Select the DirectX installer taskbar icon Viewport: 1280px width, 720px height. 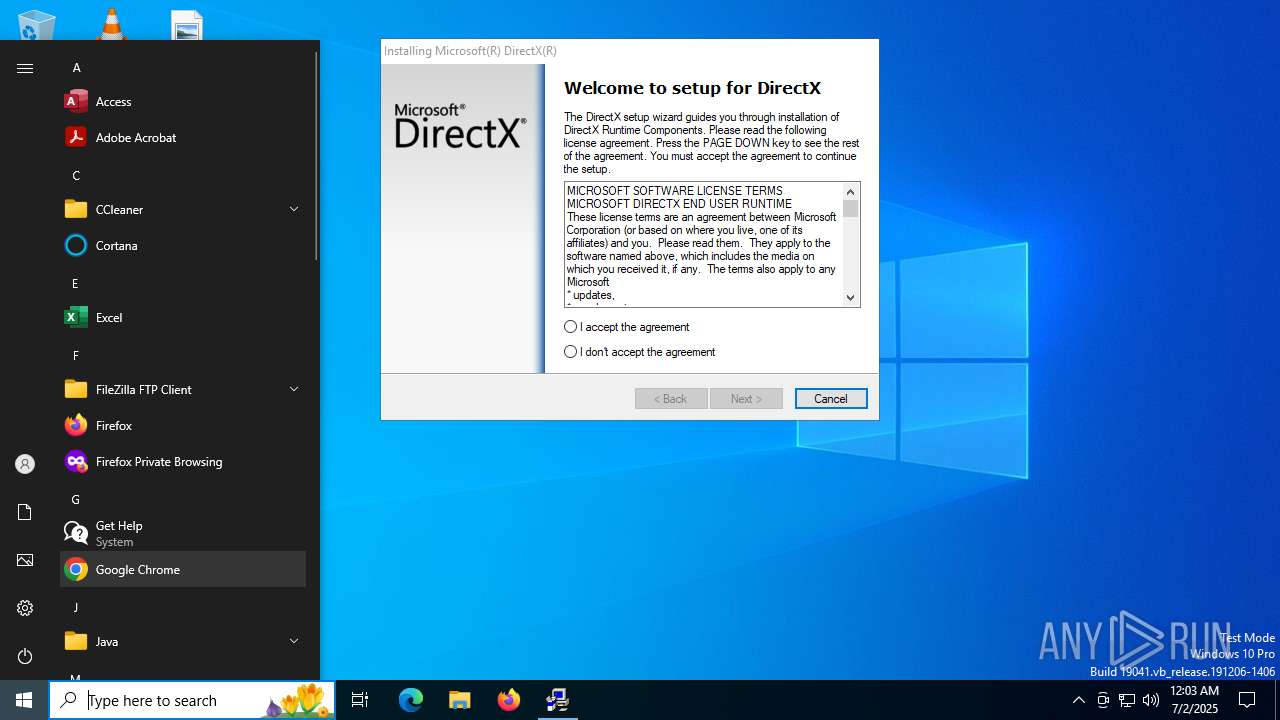(x=558, y=700)
